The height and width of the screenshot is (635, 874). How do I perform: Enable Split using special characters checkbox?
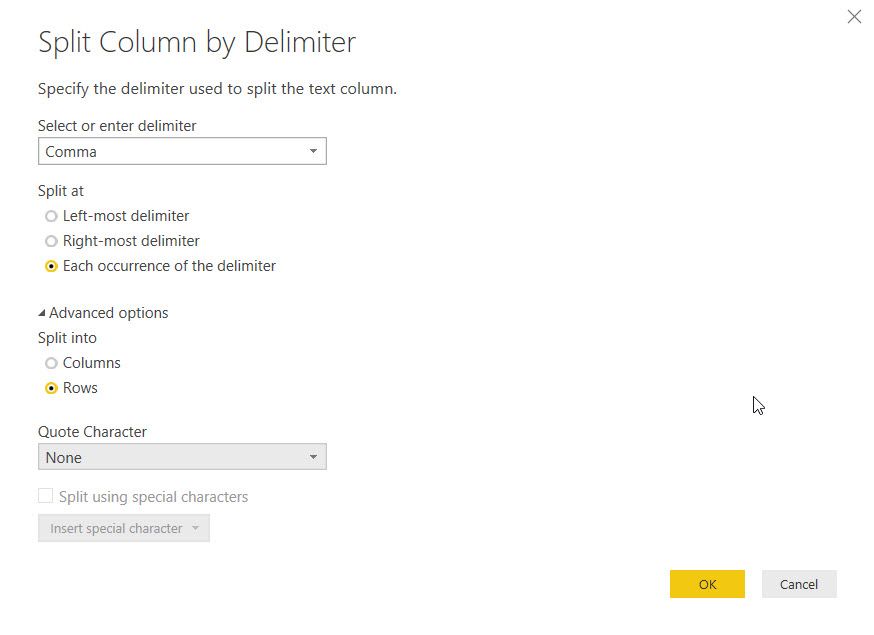[46, 496]
